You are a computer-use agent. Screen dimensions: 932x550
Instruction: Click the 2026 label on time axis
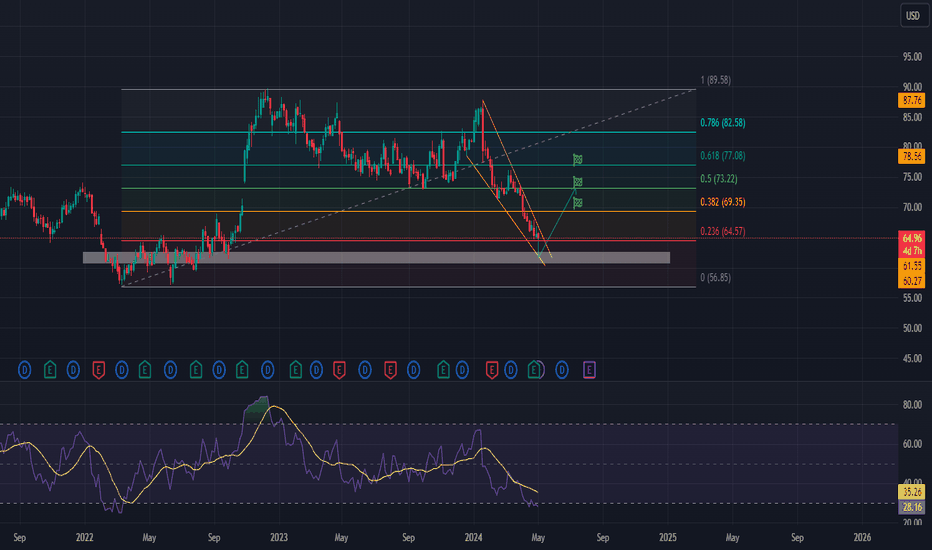[862, 538]
